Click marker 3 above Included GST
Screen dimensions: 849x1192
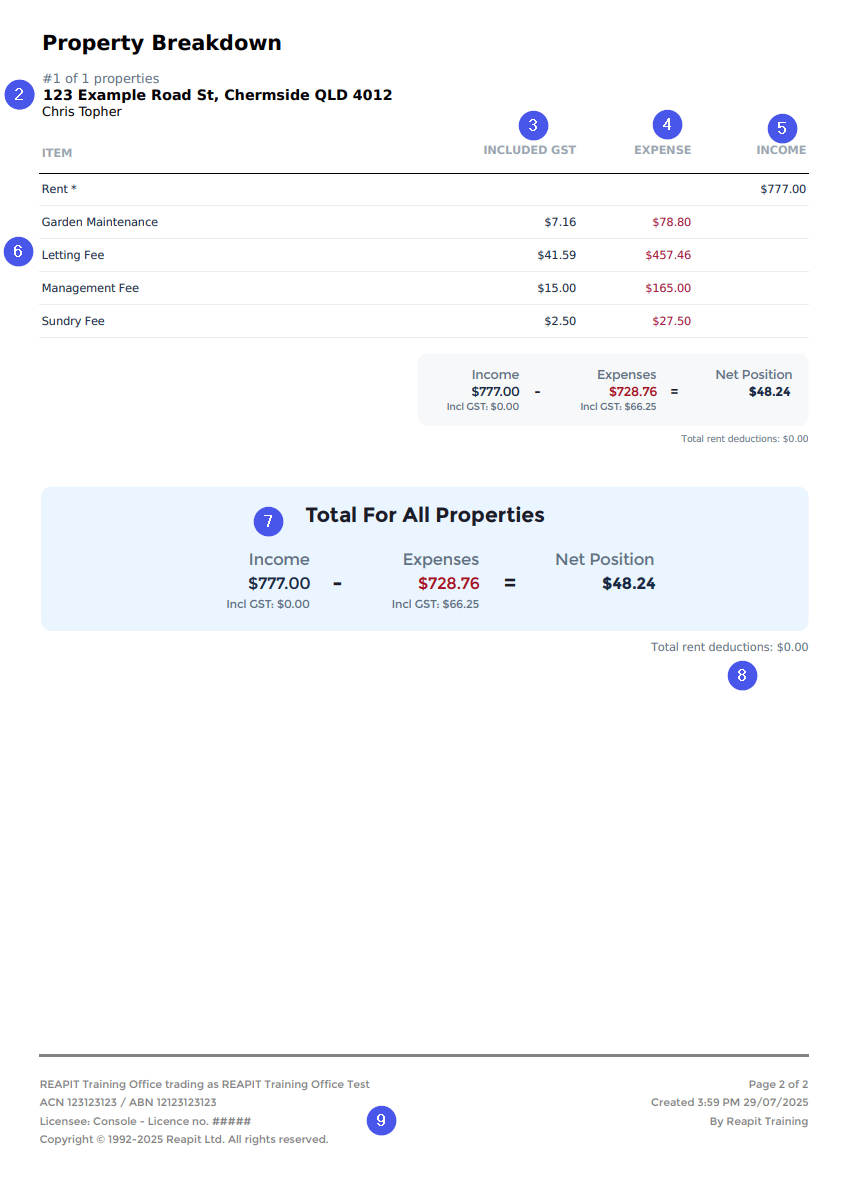pos(534,125)
